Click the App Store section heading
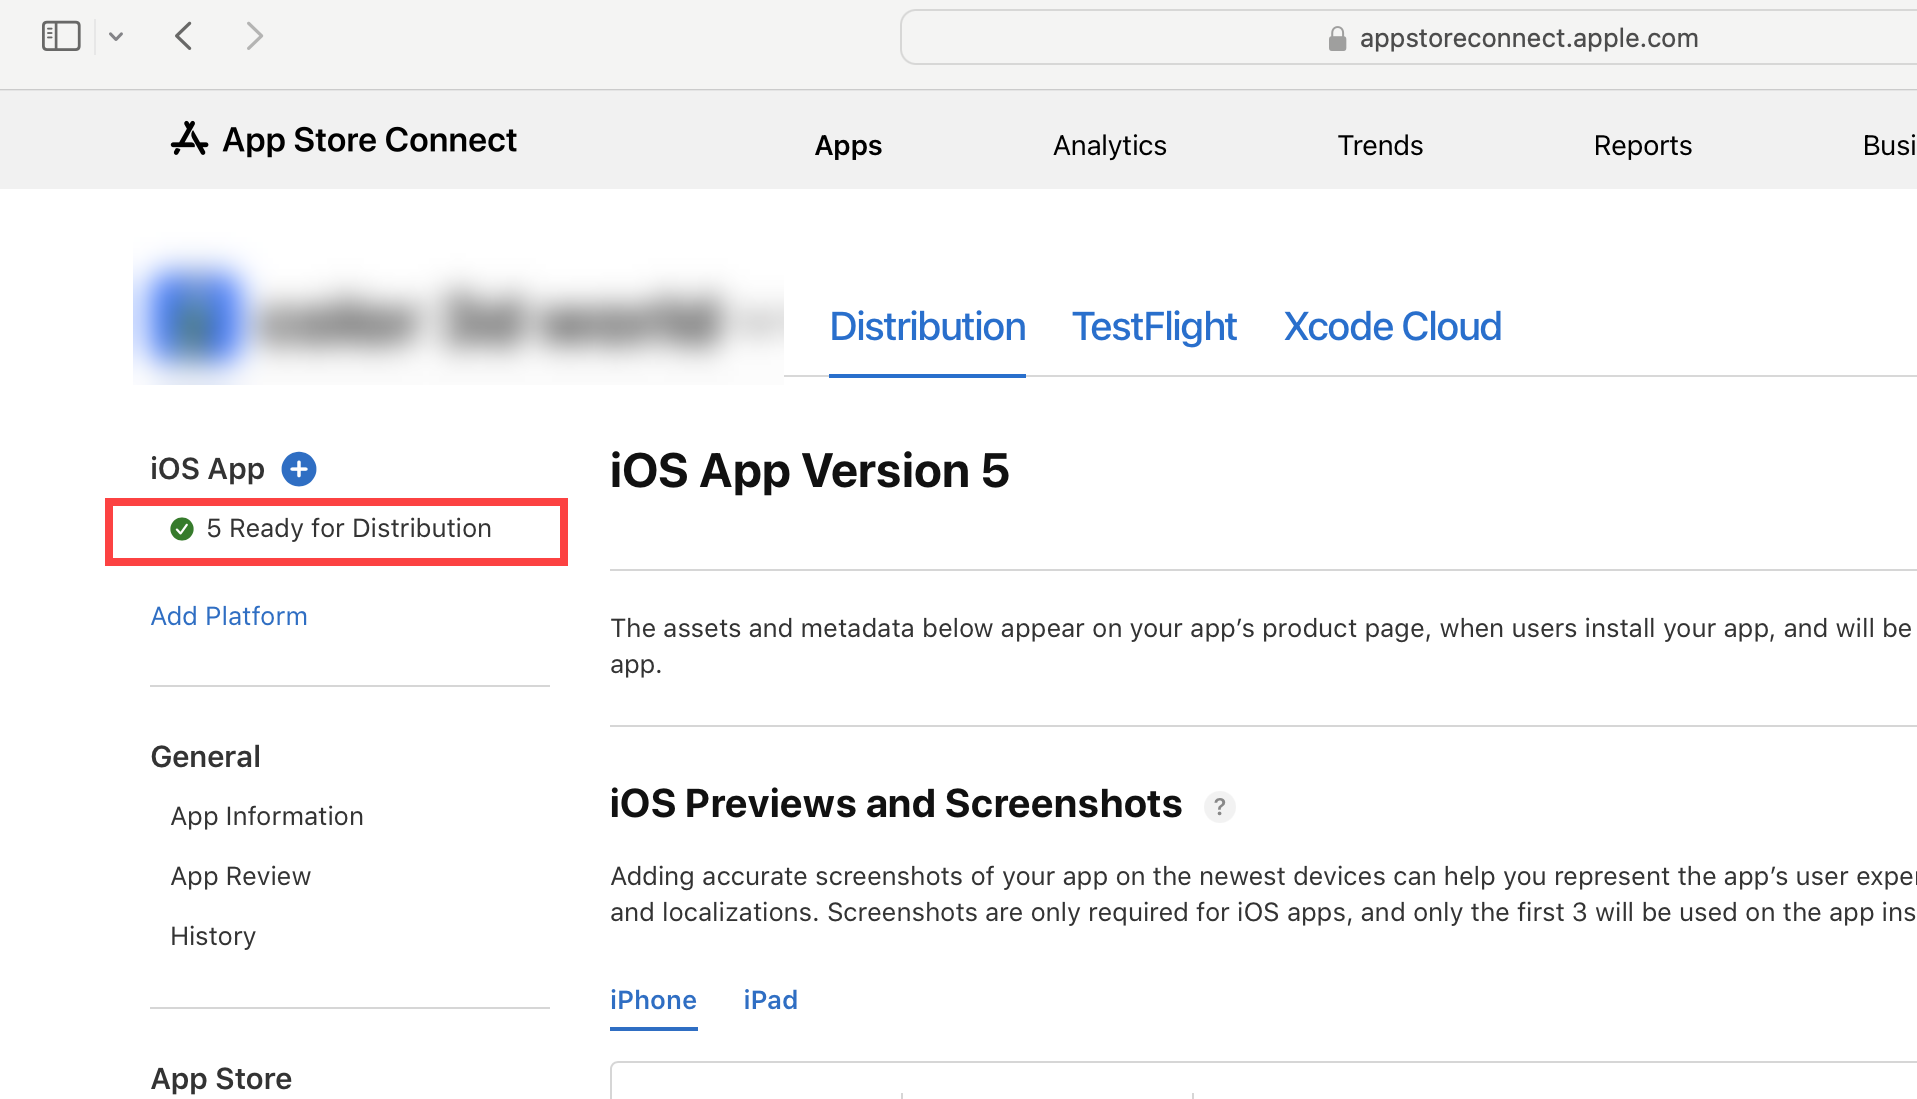Image resolution: width=1917 pixels, height=1099 pixels. click(x=221, y=1079)
